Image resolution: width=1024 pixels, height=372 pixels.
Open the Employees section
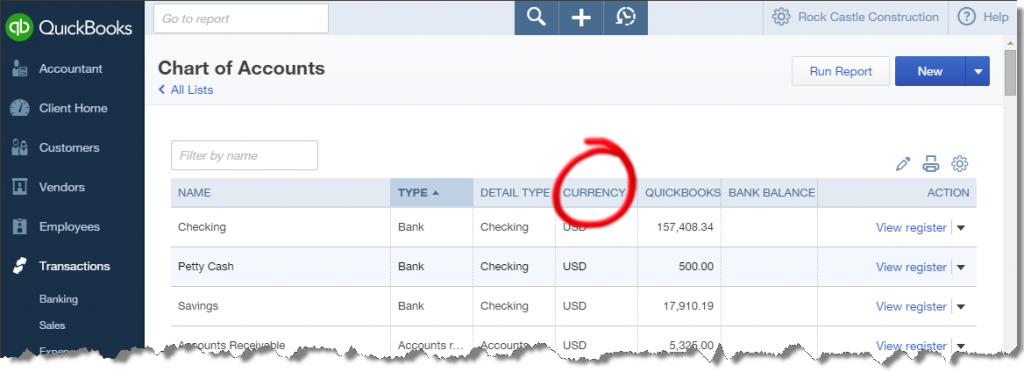pyautogui.click(x=69, y=227)
